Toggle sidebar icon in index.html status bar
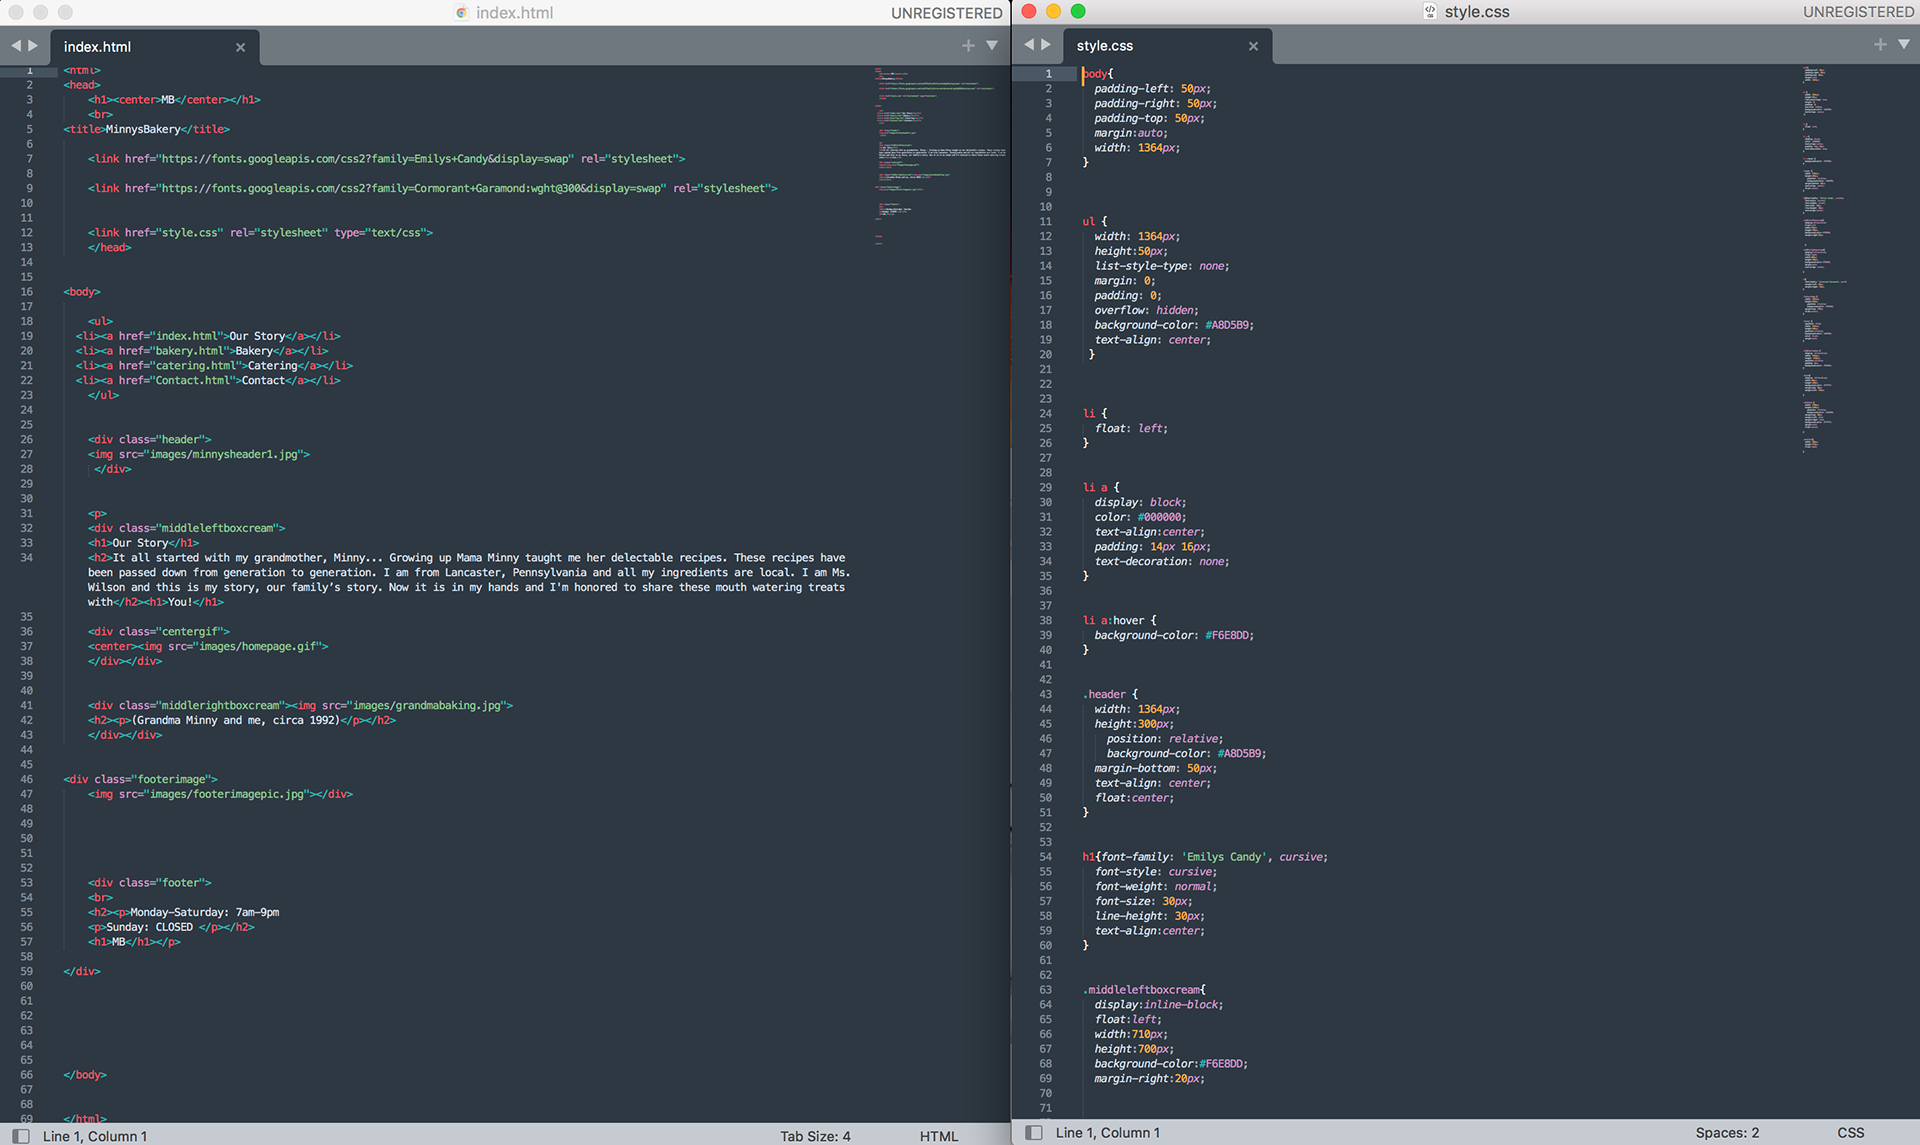 coord(21,1136)
